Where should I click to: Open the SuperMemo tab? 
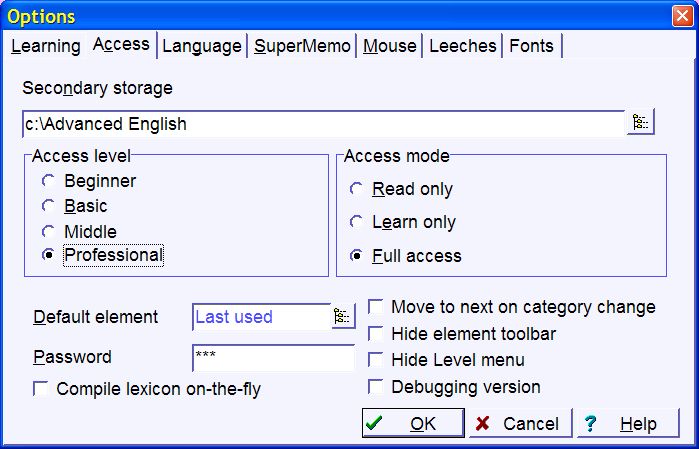[x=302, y=46]
